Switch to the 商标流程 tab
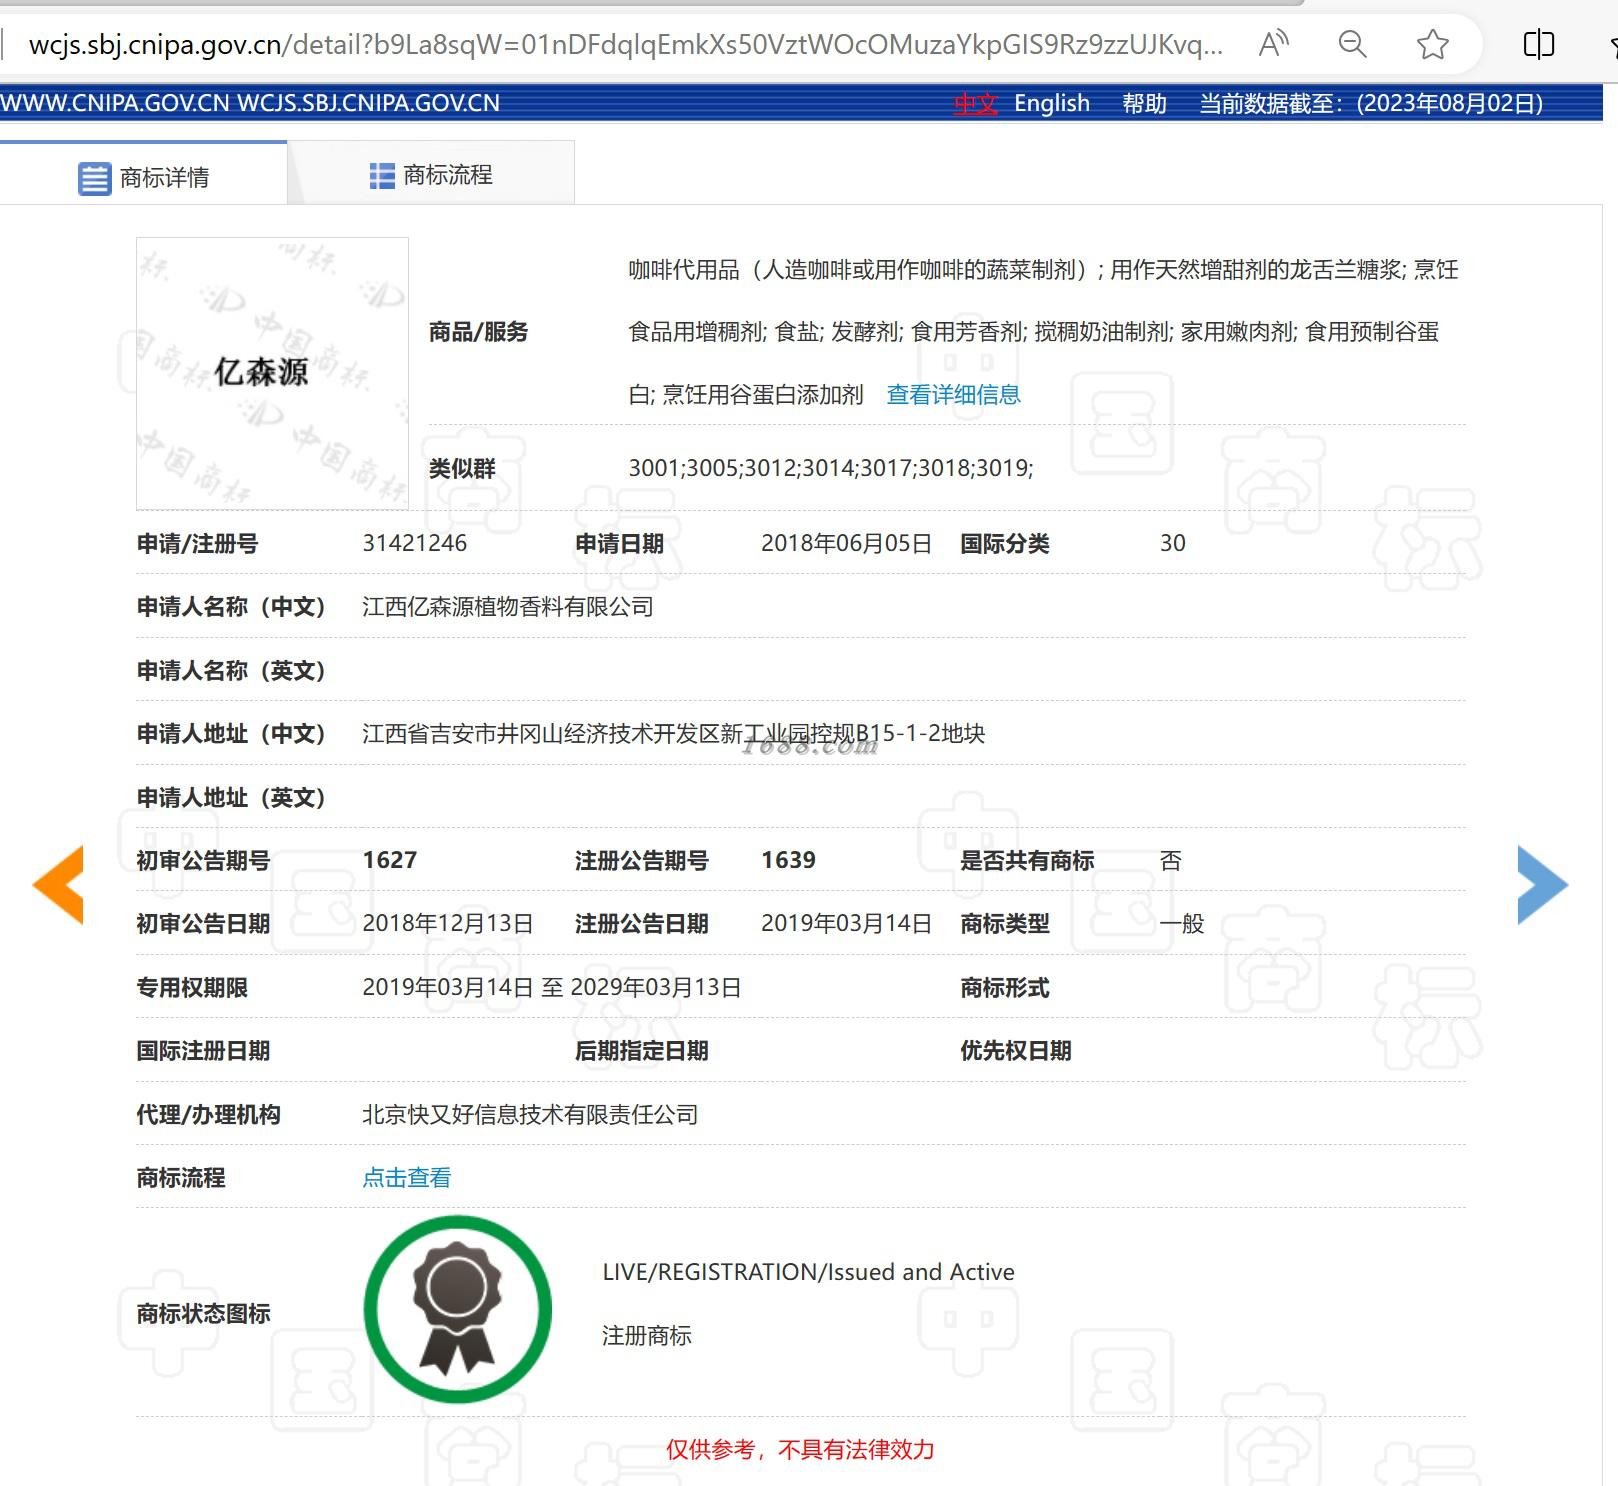The width and height of the screenshot is (1618, 1486). click(431, 175)
